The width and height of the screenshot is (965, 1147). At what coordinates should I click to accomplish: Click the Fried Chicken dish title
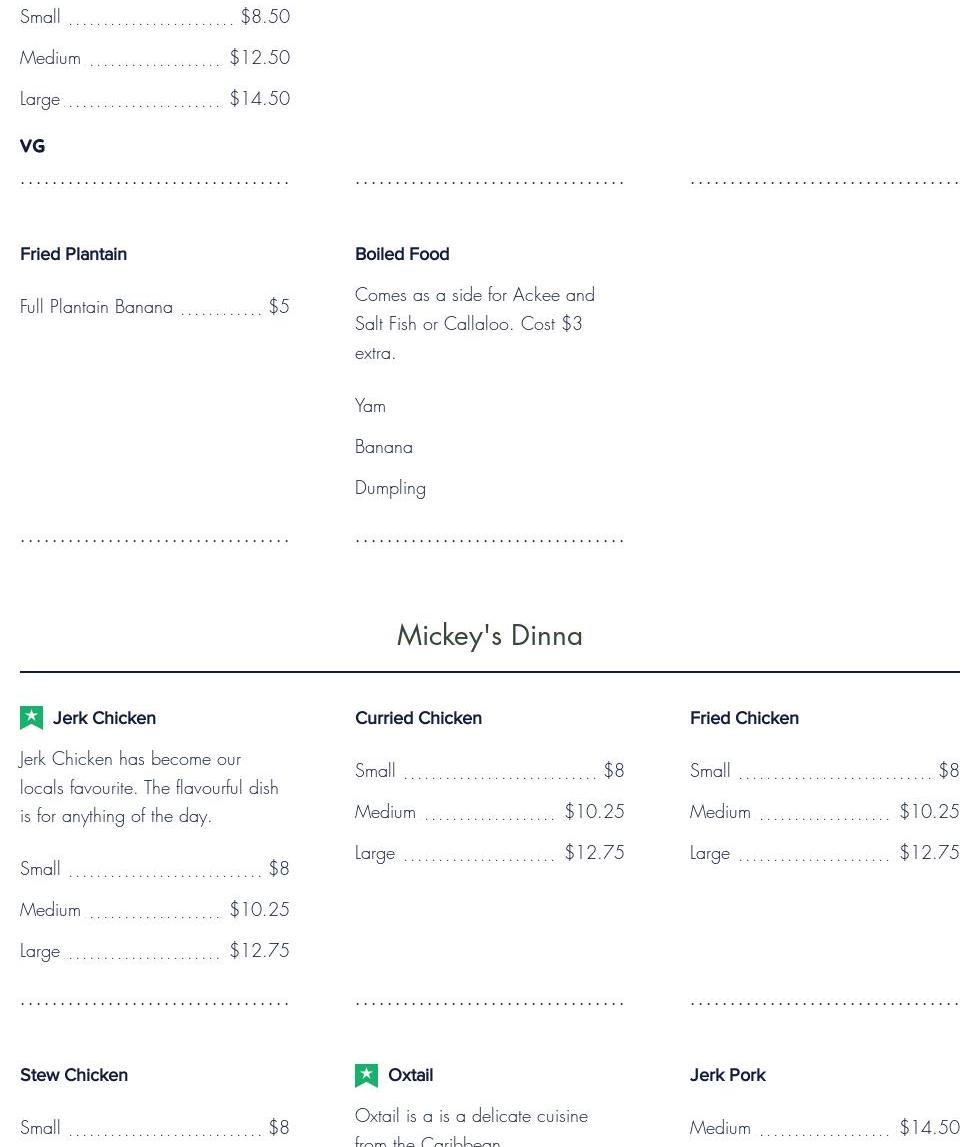point(744,718)
